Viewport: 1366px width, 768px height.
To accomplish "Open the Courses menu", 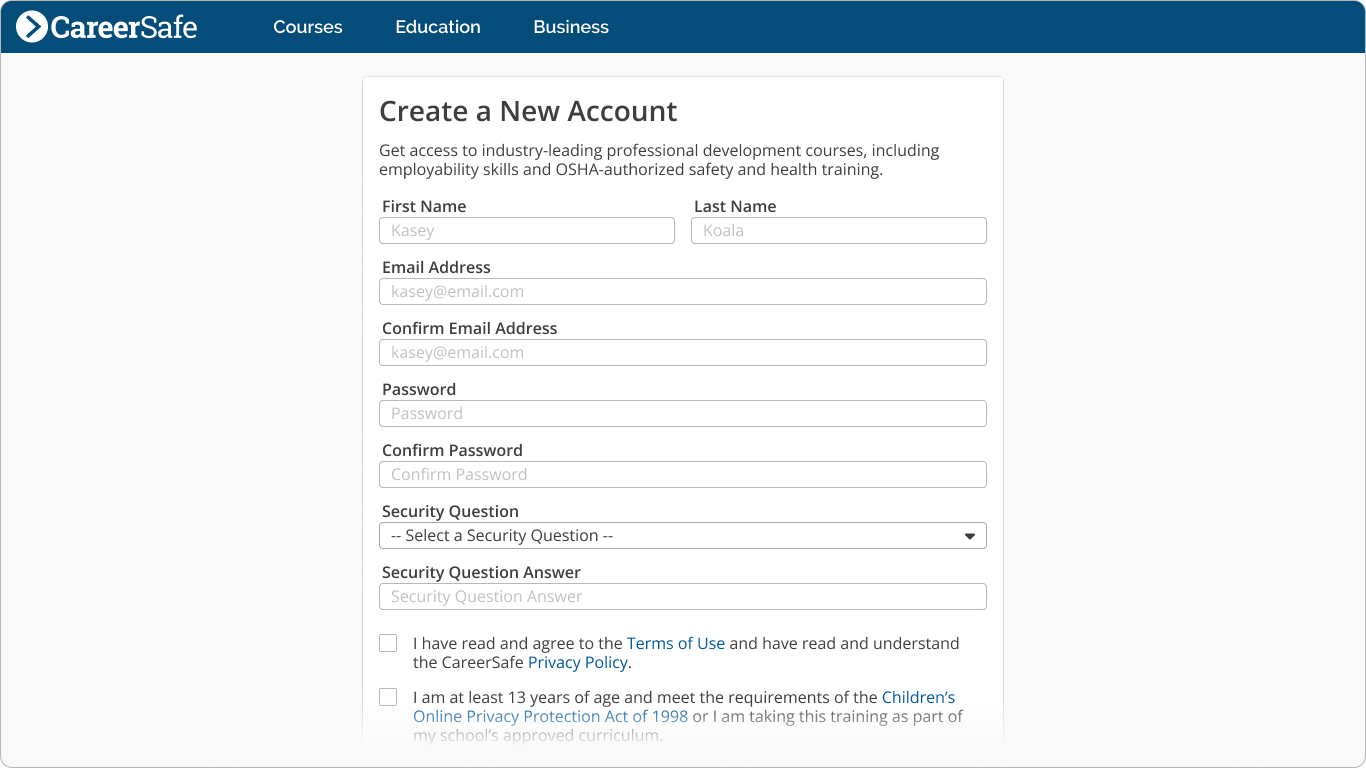I will click(x=307, y=27).
